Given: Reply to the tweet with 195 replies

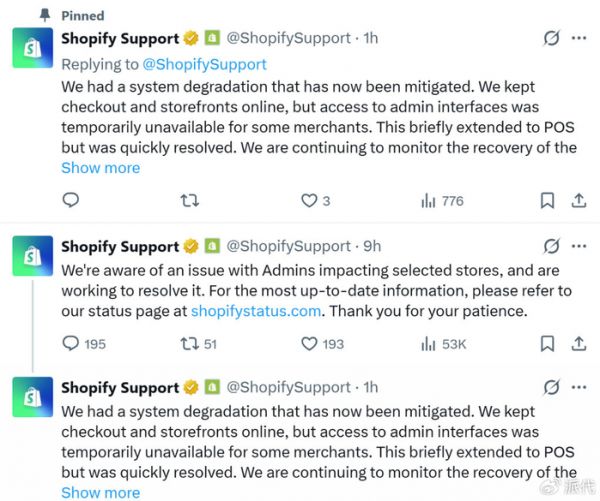Looking at the screenshot, I should point(71,343).
